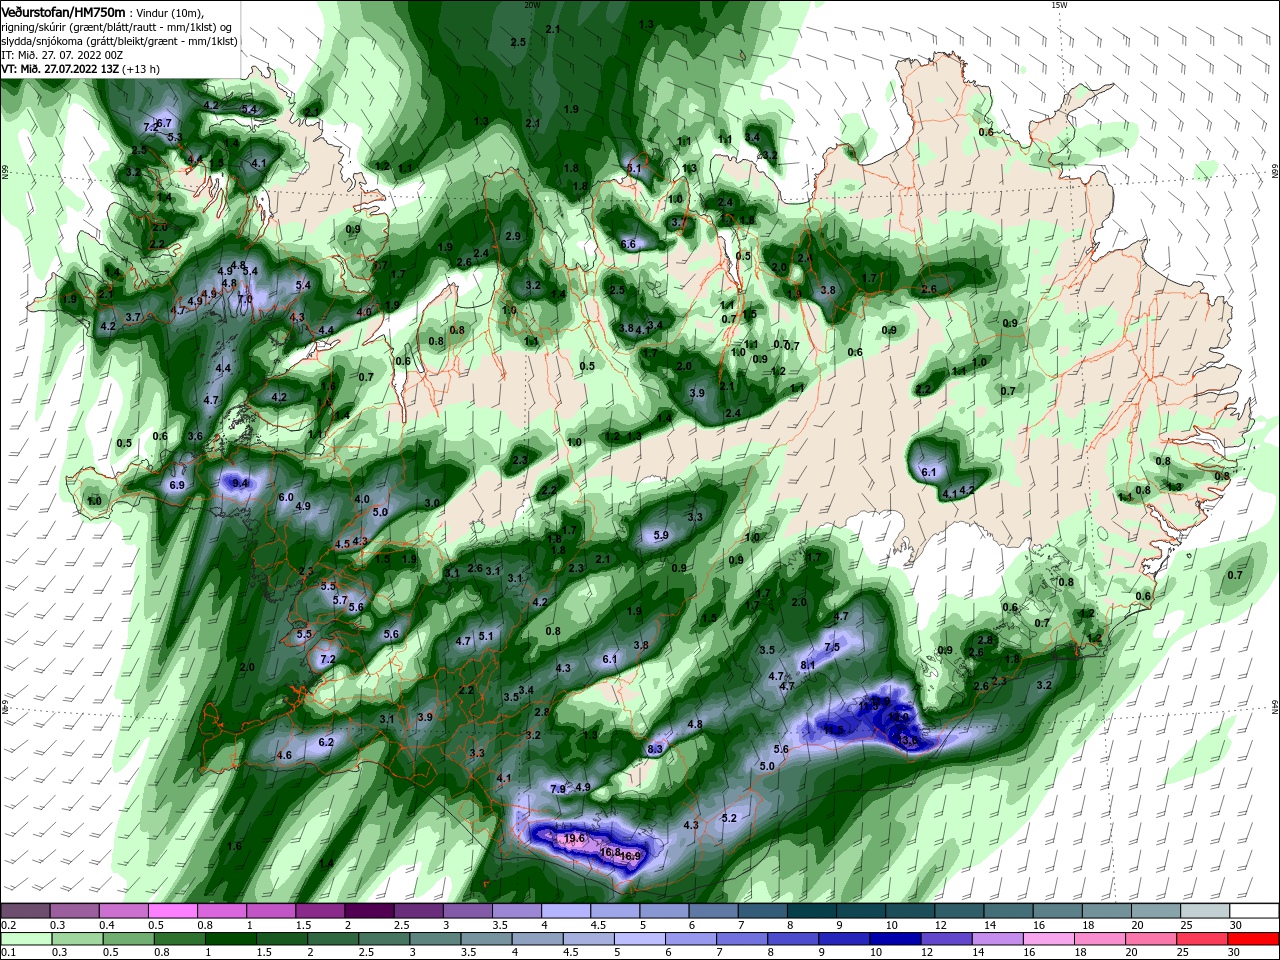Viewport: 1280px width, 960px height.
Task: Click the "0.1" label on the rain legend
Action: [x=8, y=953]
